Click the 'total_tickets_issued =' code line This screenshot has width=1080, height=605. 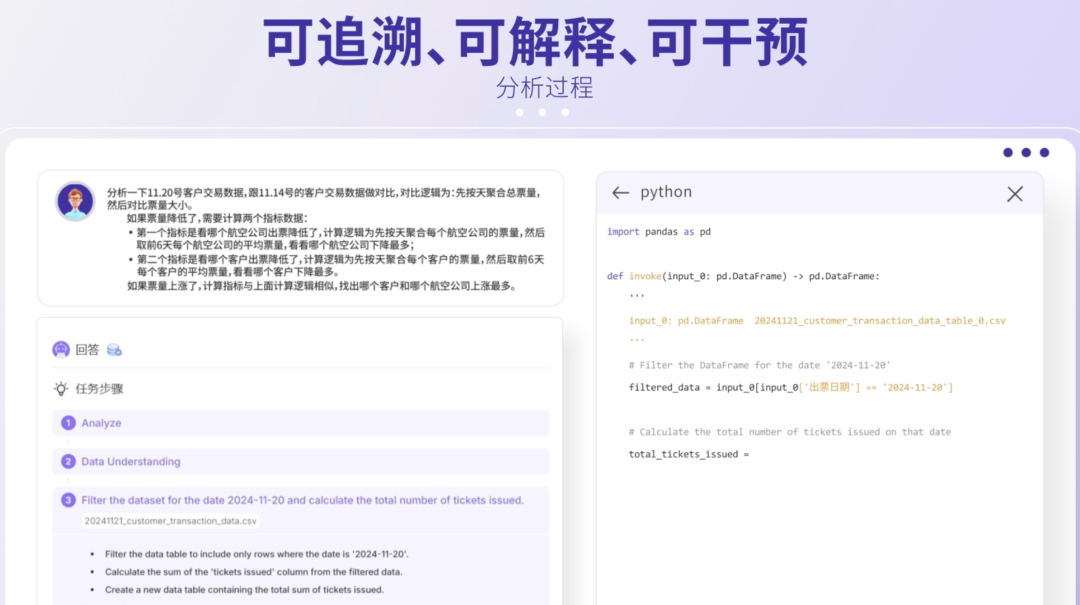pos(688,454)
